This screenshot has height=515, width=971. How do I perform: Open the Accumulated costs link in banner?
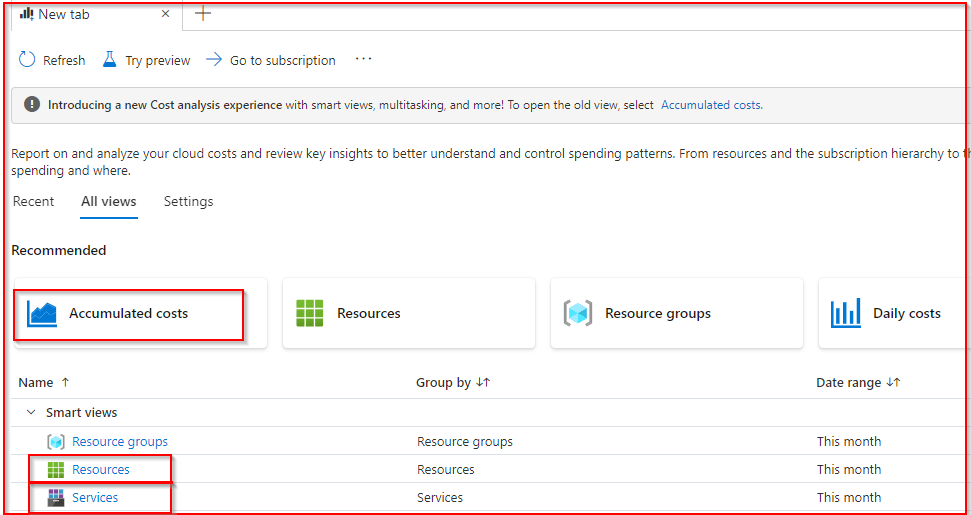(711, 104)
